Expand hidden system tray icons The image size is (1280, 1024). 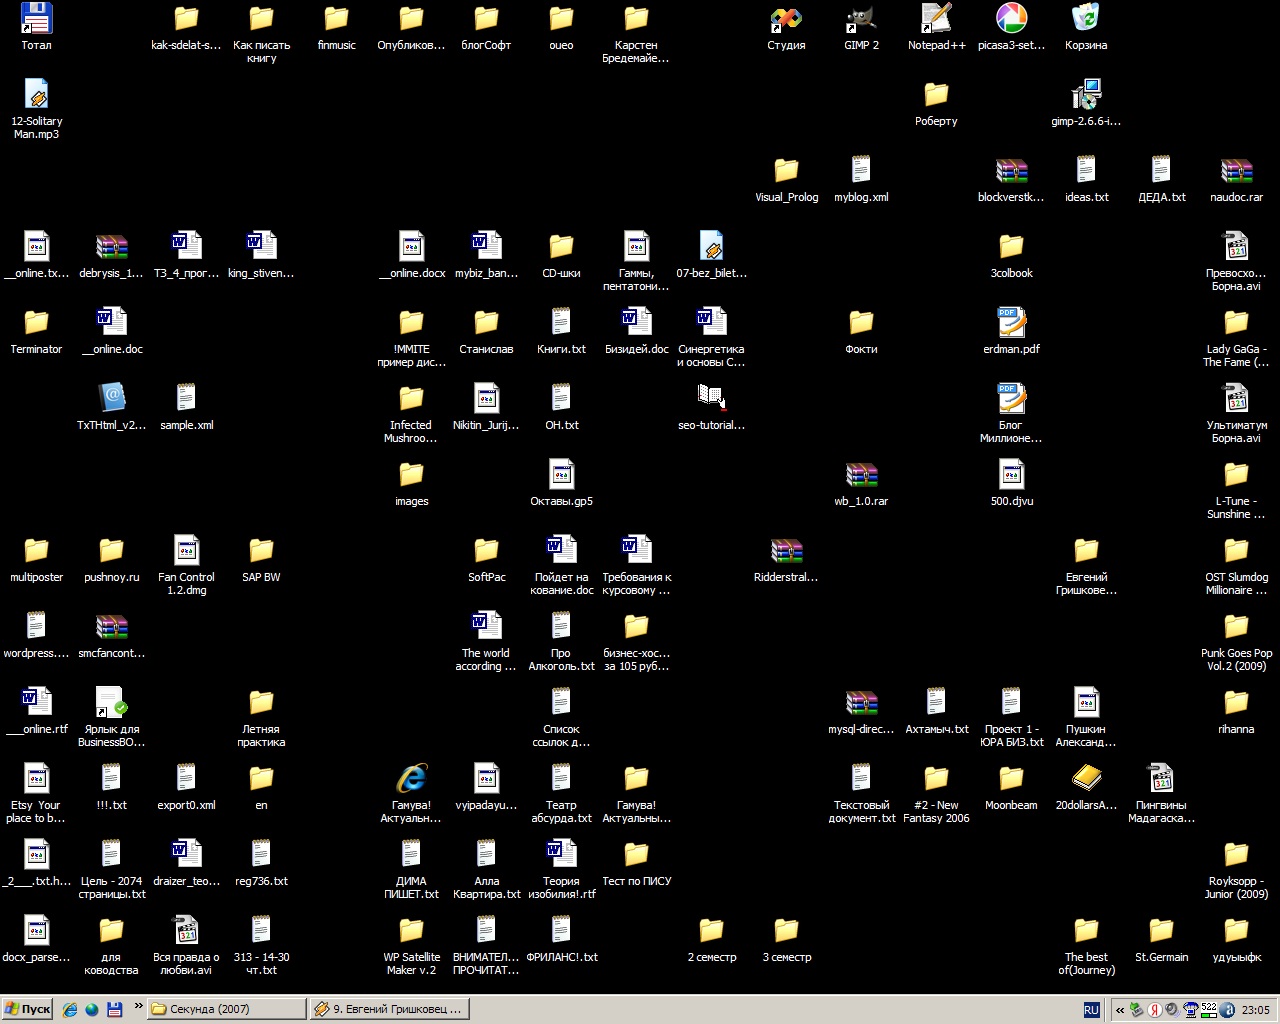1120,1010
